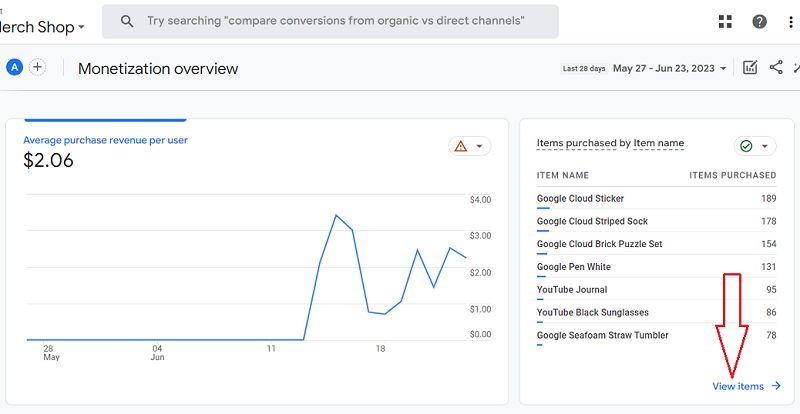This screenshot has width=800, height=414.
Task: Click the Share this report icon
Action: (x=776, y=68)
